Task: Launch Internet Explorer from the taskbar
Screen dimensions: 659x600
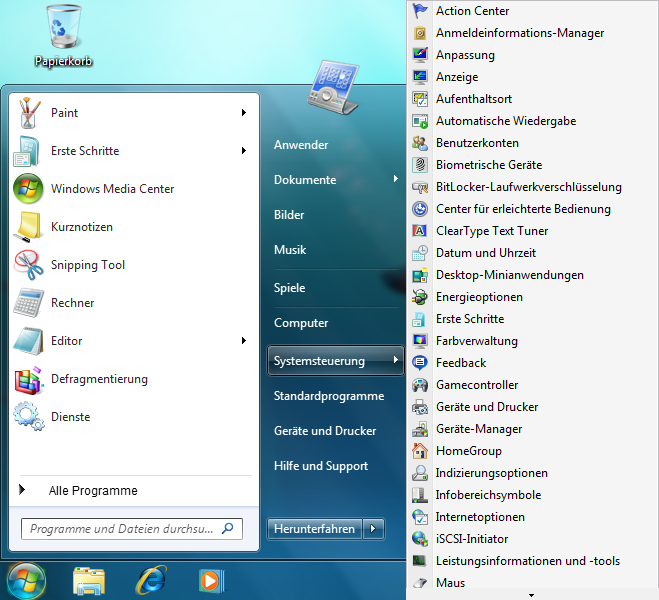Action: point(151,580)
